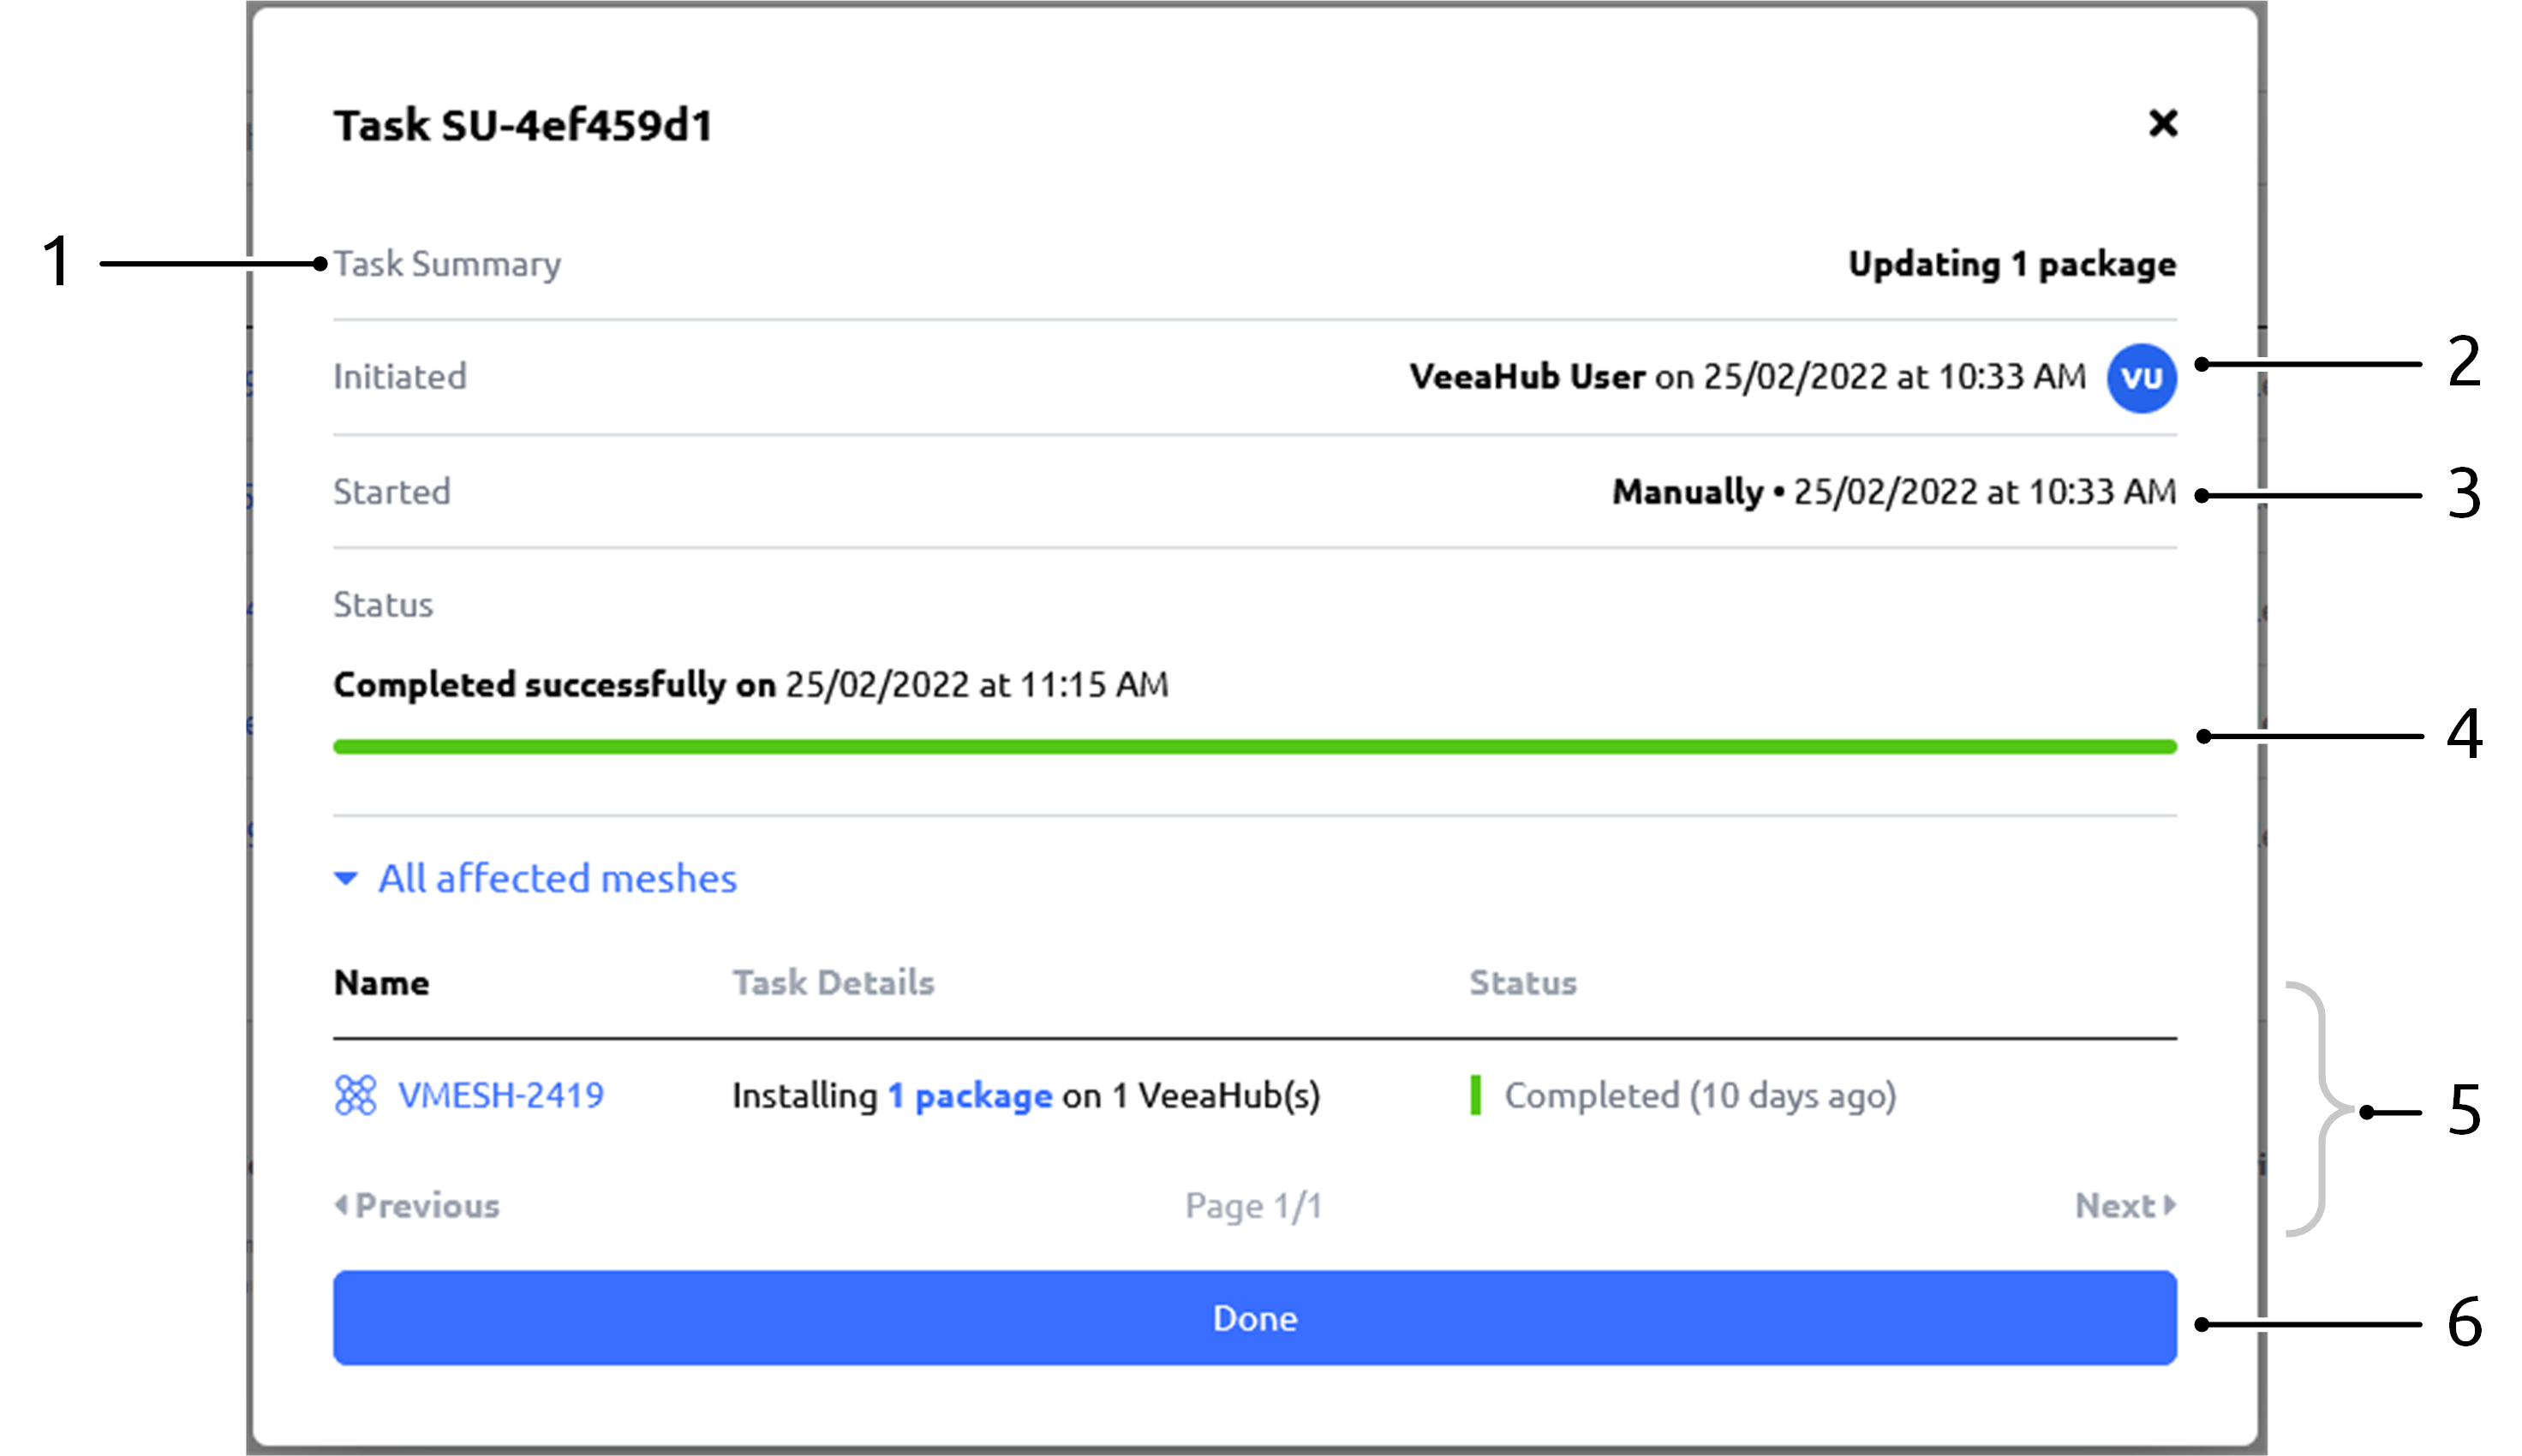Screen dimensions: 2522x1456
Task: Open the 1 package link
Action: tap(969, 1097)
